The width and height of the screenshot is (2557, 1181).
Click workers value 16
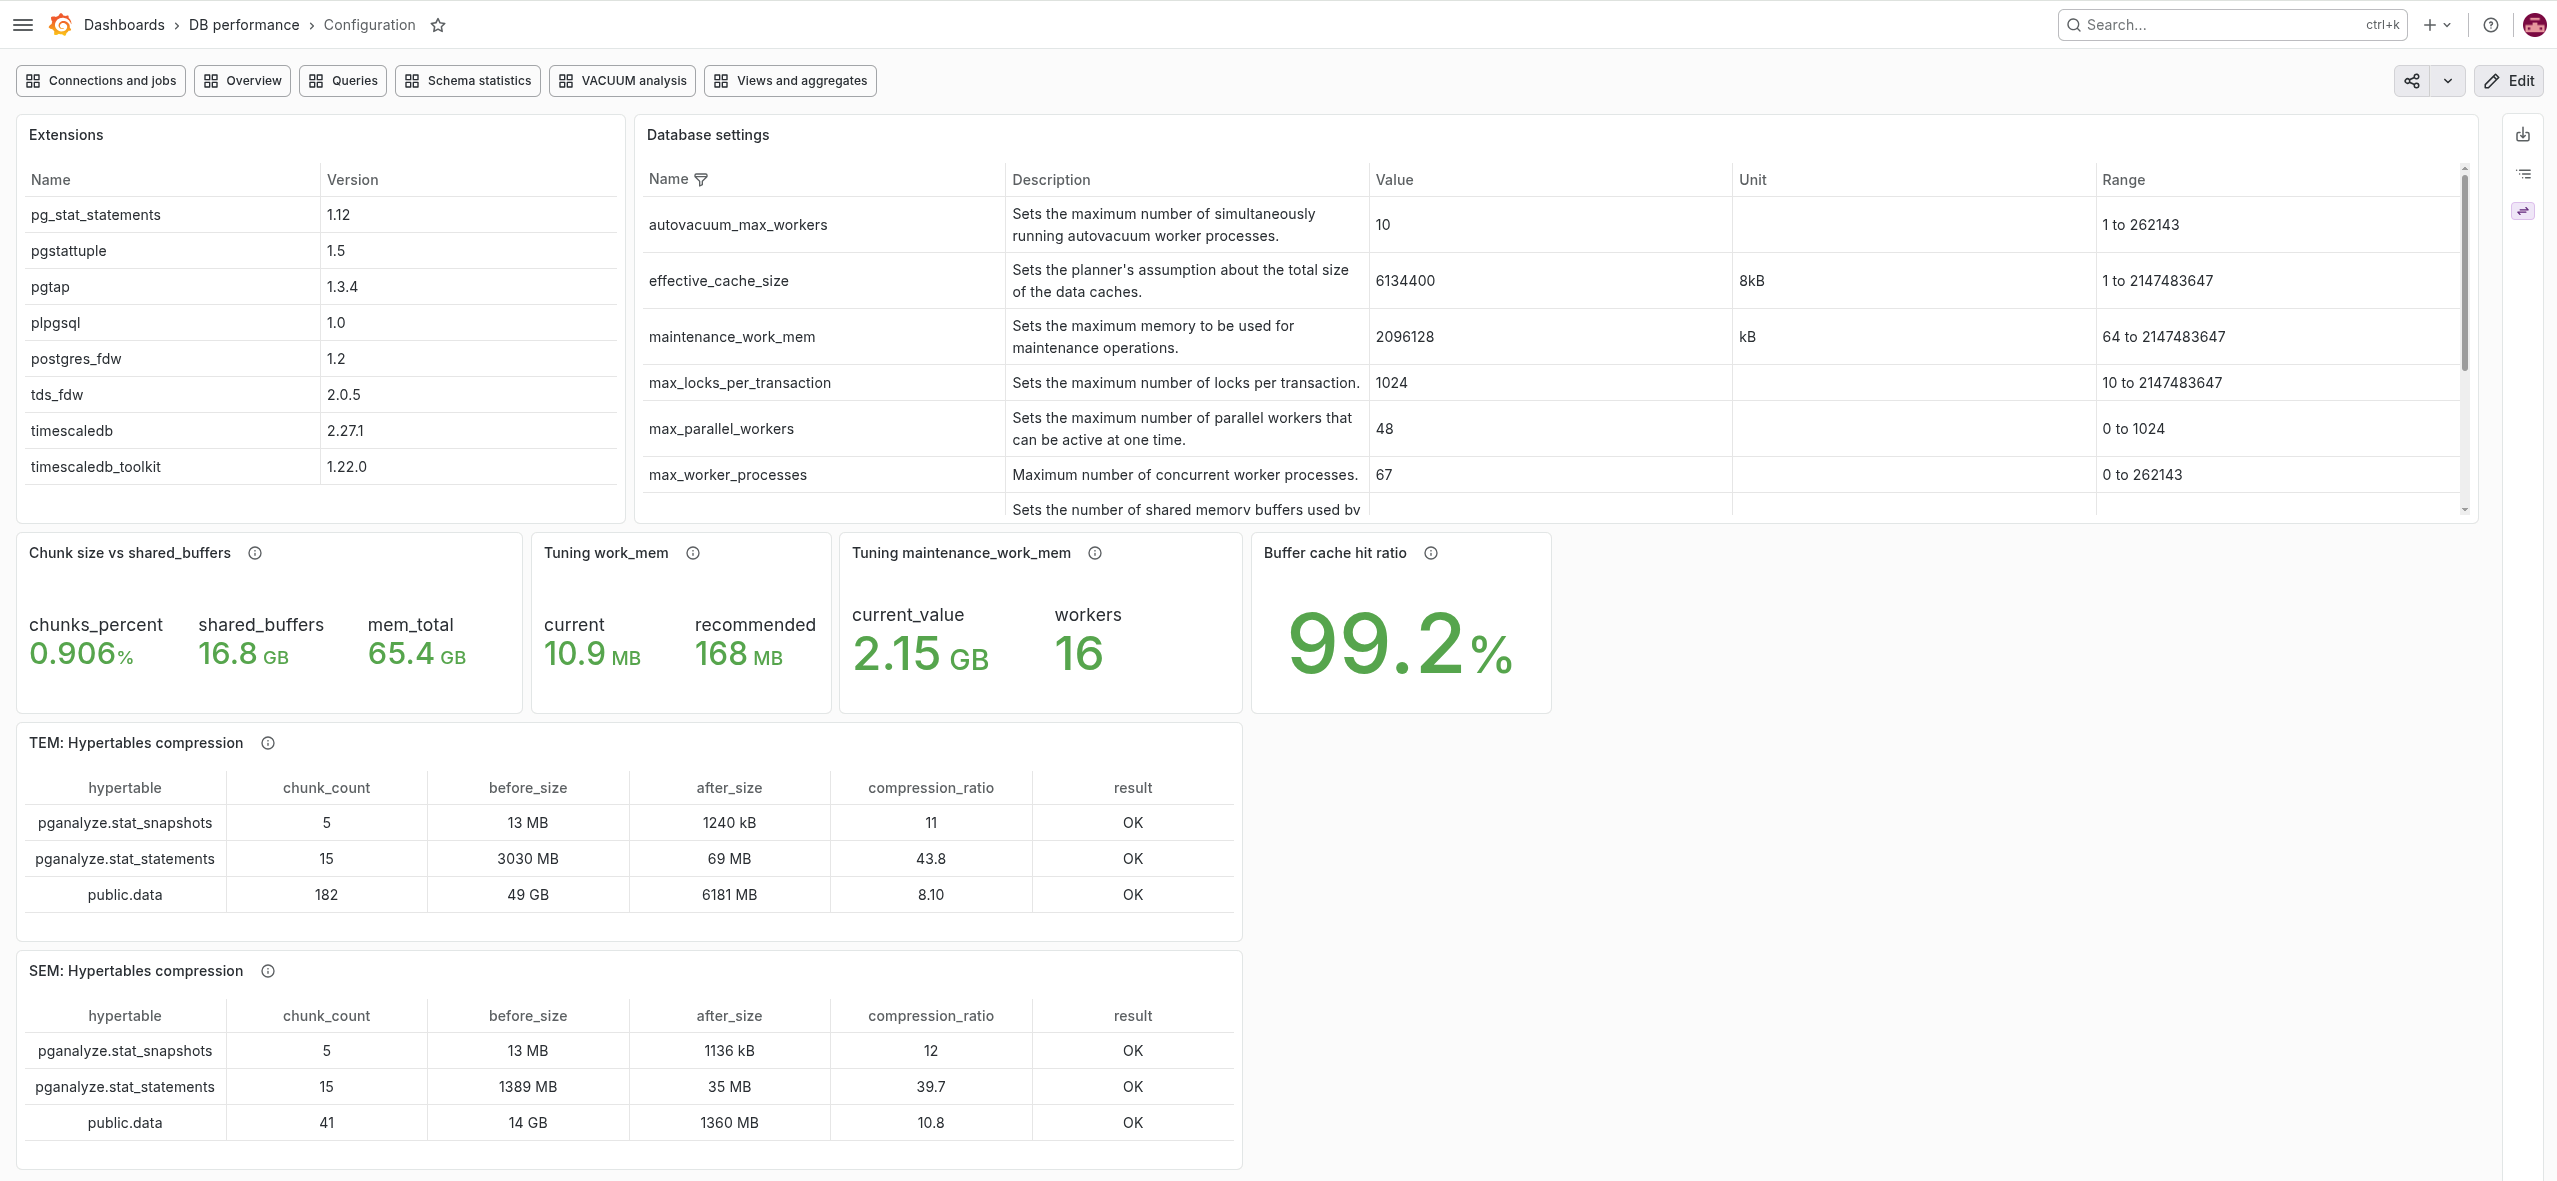[1079, 654]
